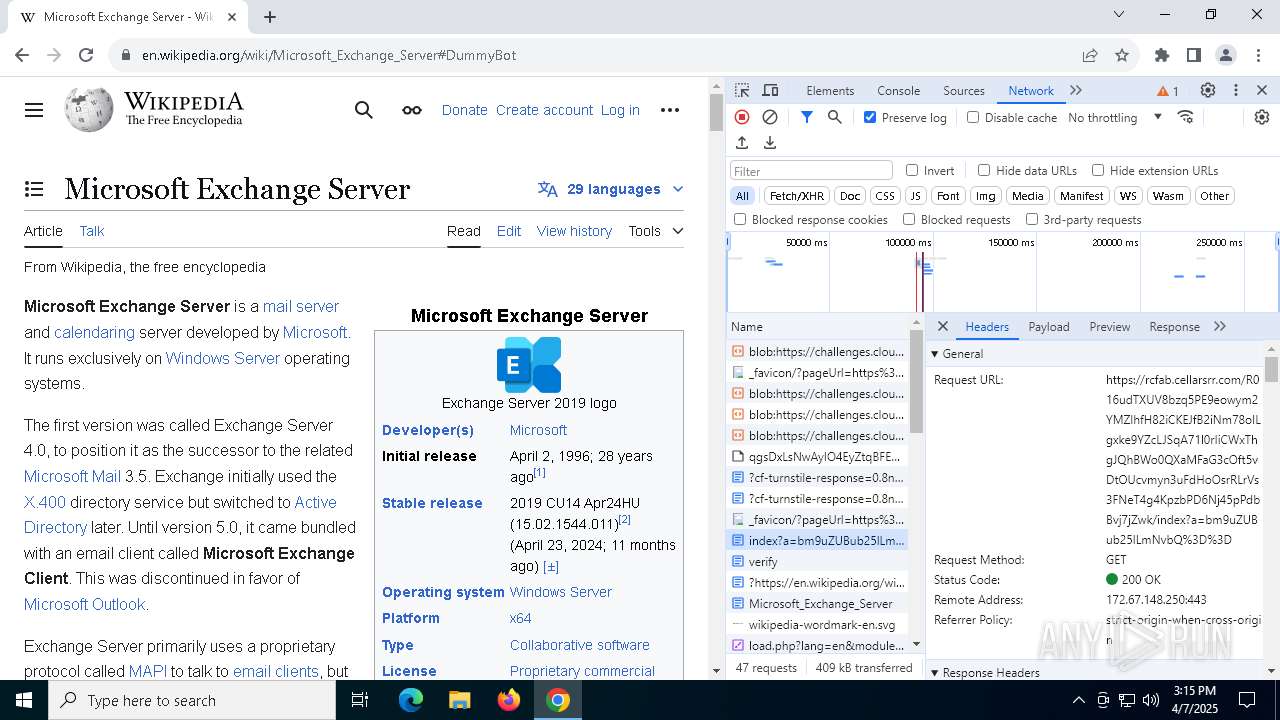
Task: Open Wikipedia search magnifier
Action: pos(364,110)
